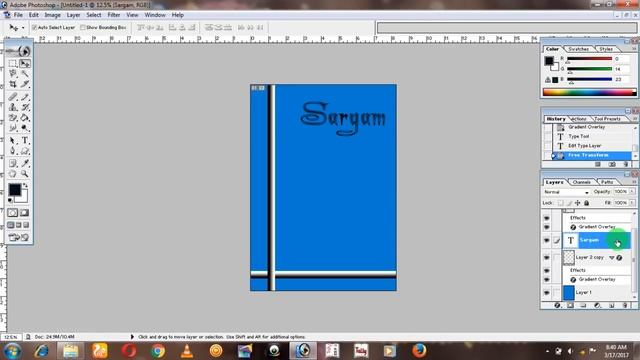Delete current state in History panel
Screen dimensions: 640x360
(x=626, y=164)
